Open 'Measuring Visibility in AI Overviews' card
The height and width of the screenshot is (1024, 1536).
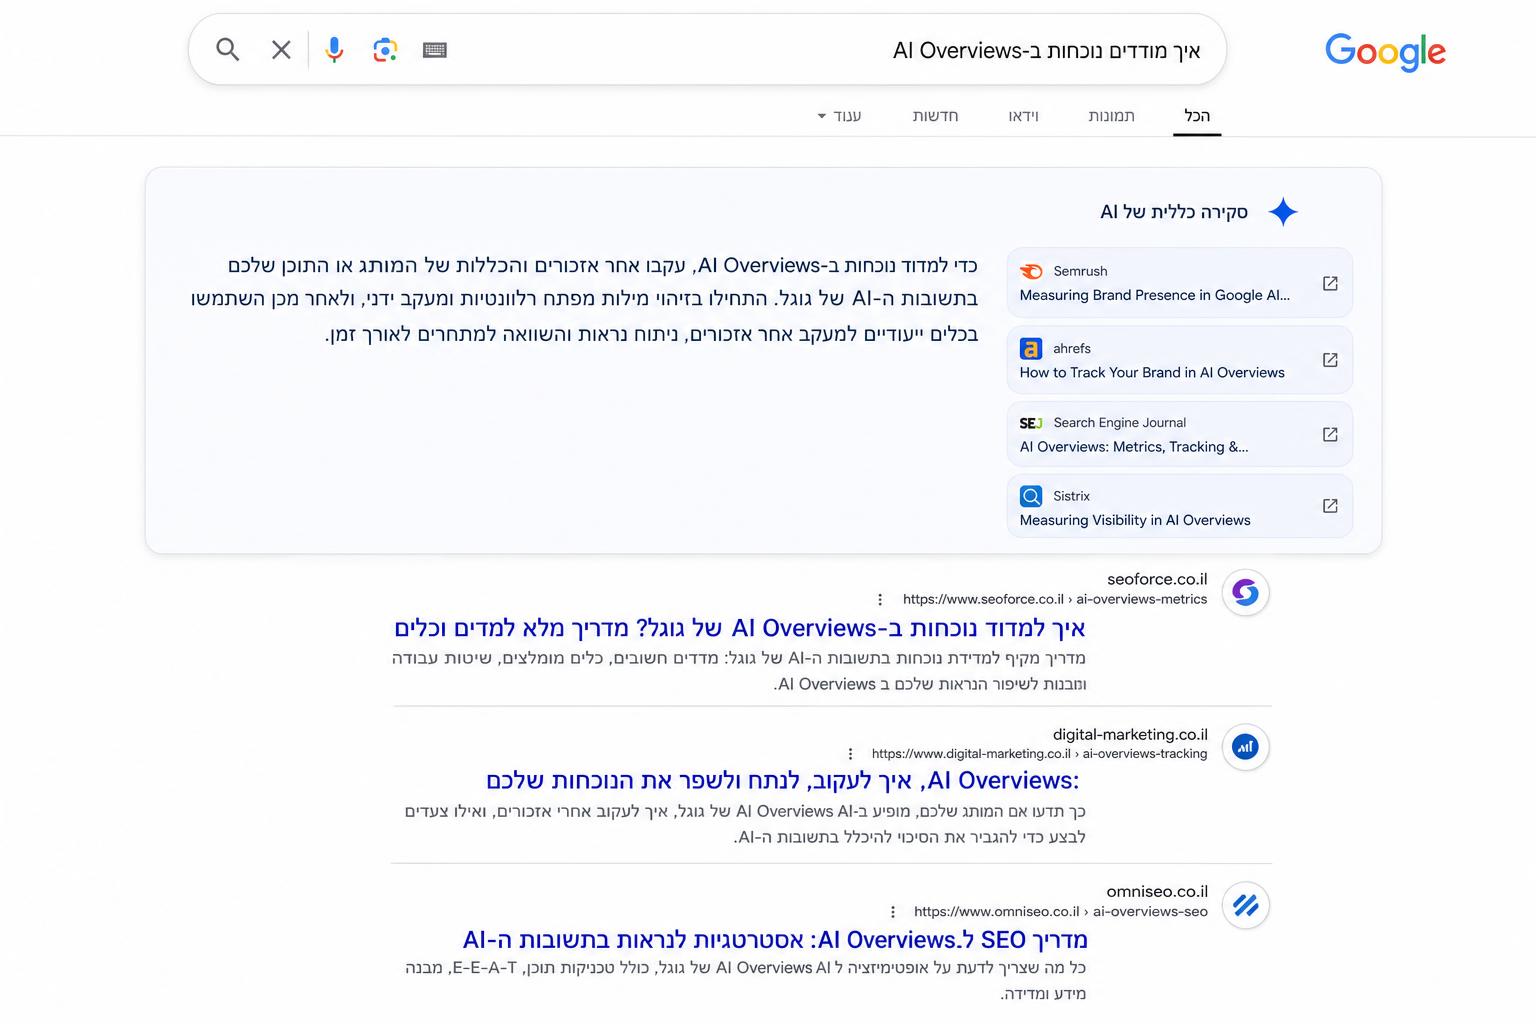(x=1180, y=506)
